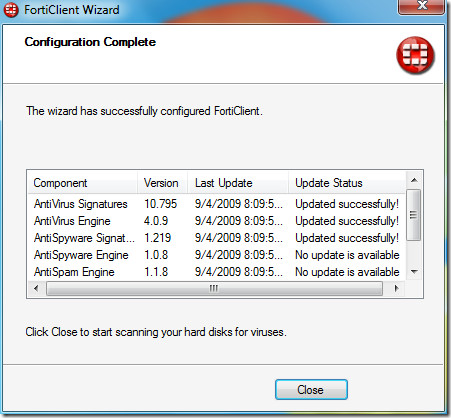The image size is (451, 418).
Task: Select the AntiVirus Signatures row
Action: pos(217,204)
